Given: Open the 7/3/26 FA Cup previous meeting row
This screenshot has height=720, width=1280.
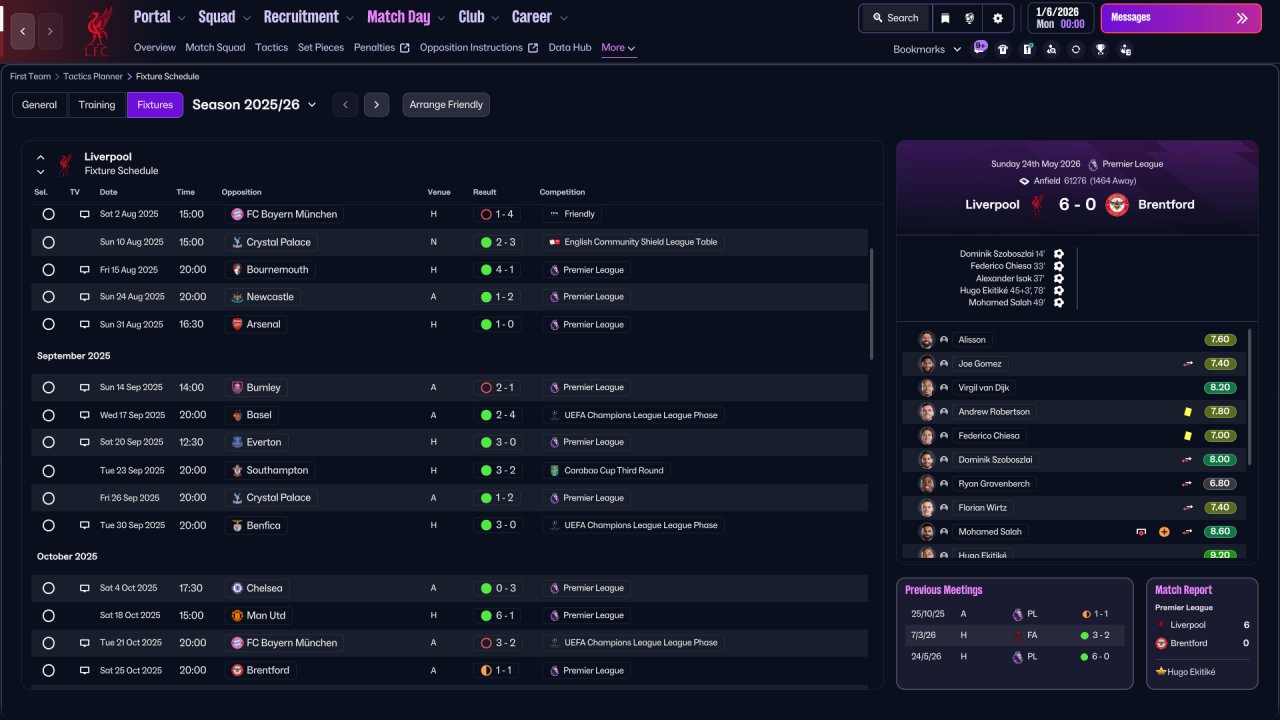Looking at the screenshot, I should click(x=1015, y=635).
